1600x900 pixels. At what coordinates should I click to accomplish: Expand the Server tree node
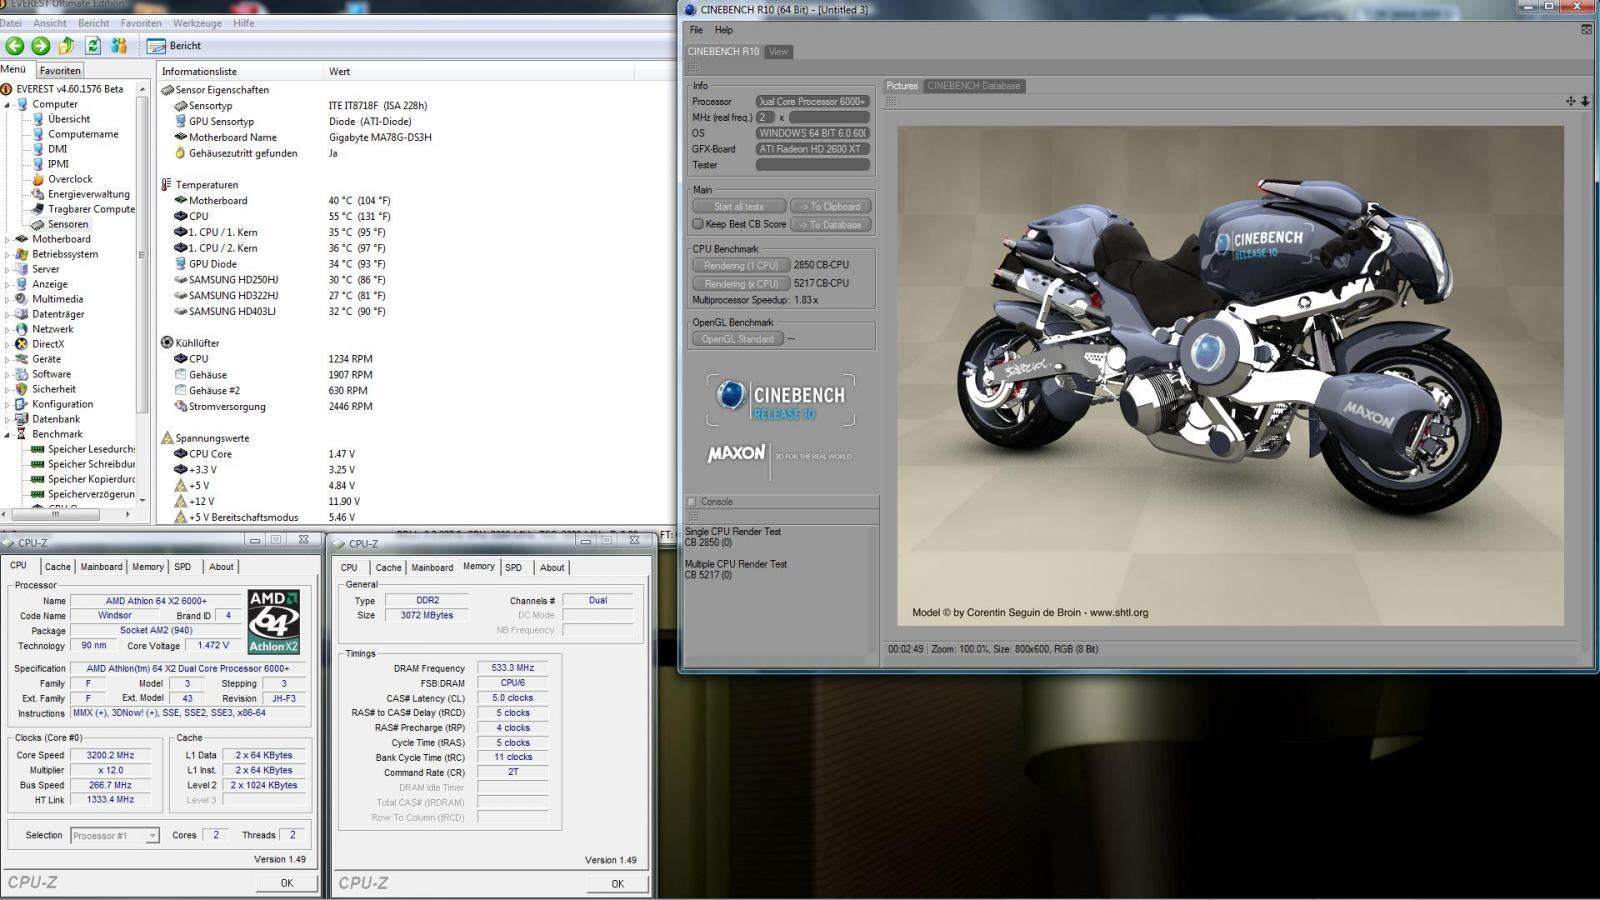pyautogui.click(x=8, y=269)
